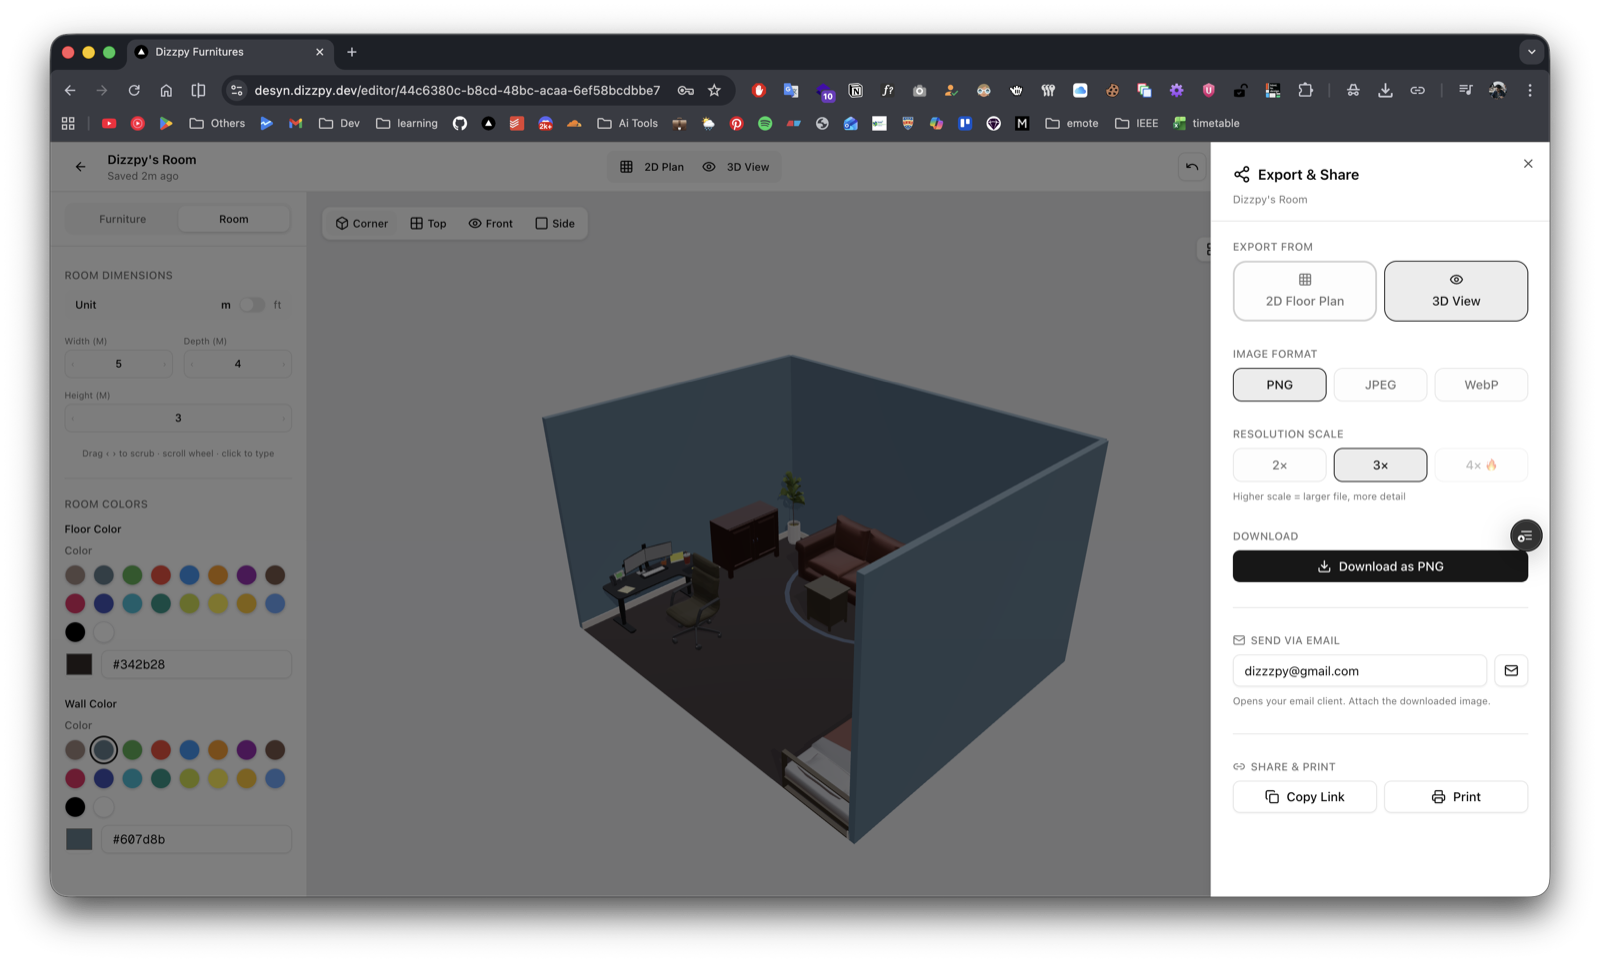Click the floating list icon near Download
This screenshot has height=963, width=1600.
click(1525, 536)
